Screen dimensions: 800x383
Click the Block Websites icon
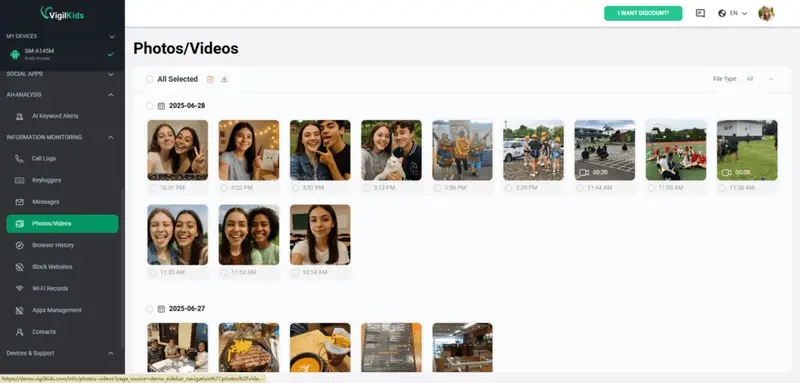click(19, 267)
